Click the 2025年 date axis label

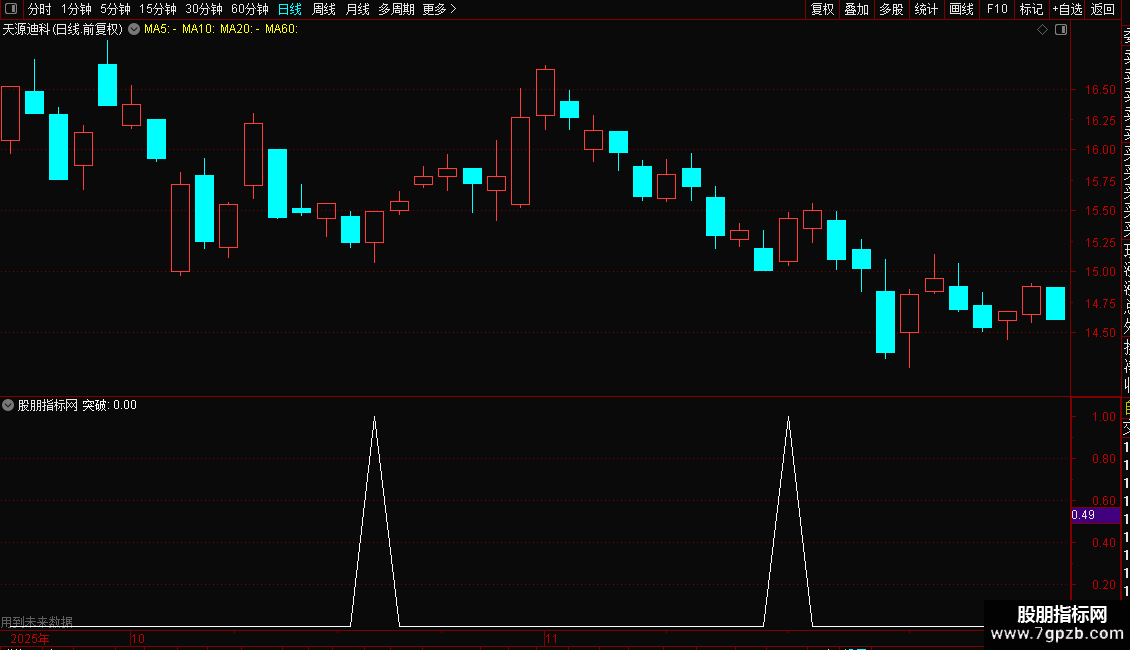click(30, 638)
